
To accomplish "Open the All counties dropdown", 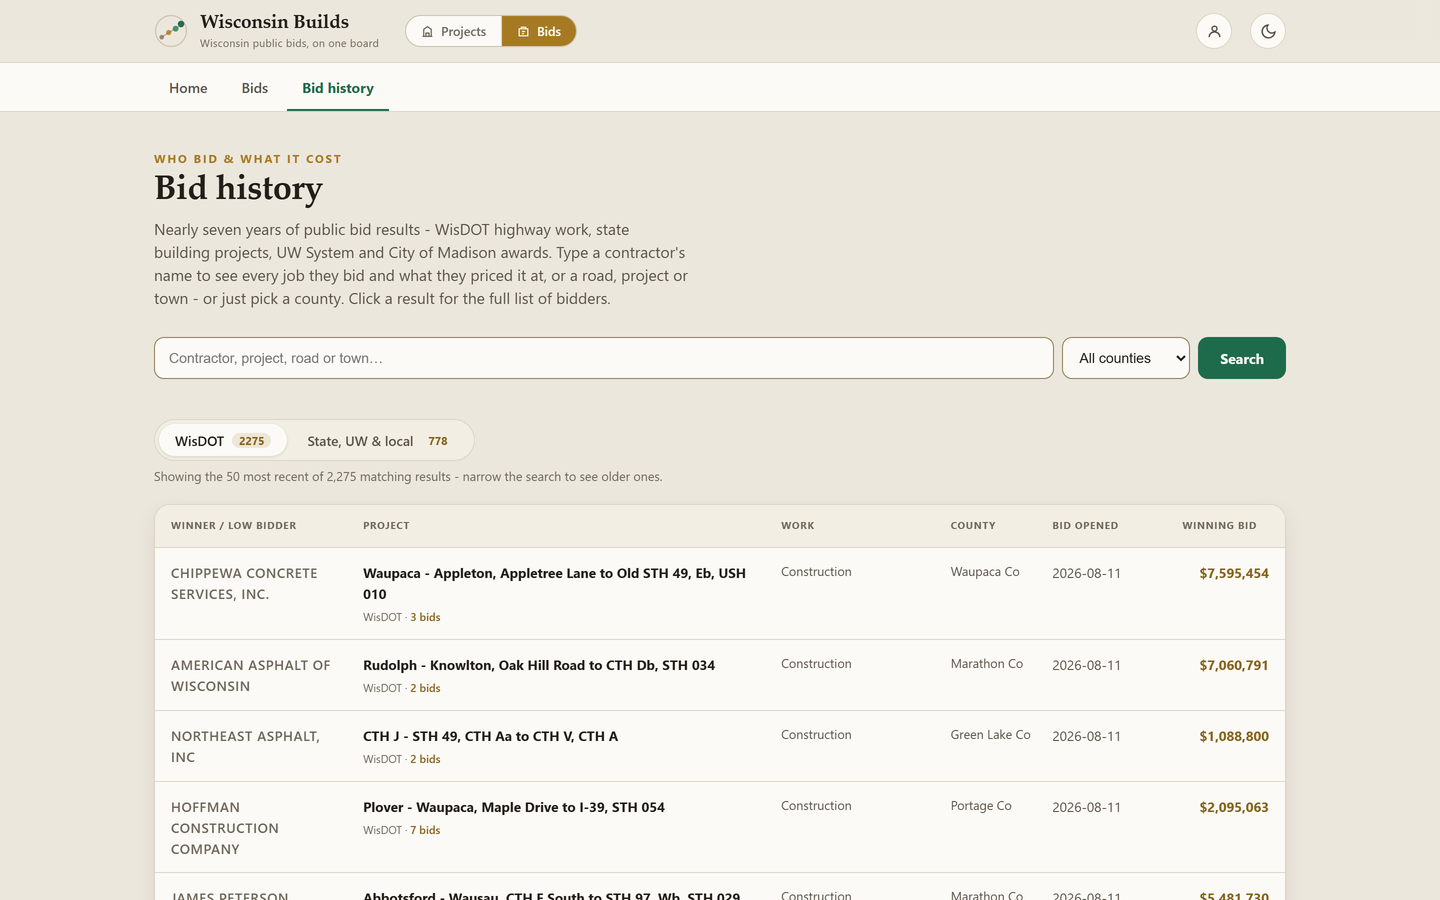I will [1126, 358].
